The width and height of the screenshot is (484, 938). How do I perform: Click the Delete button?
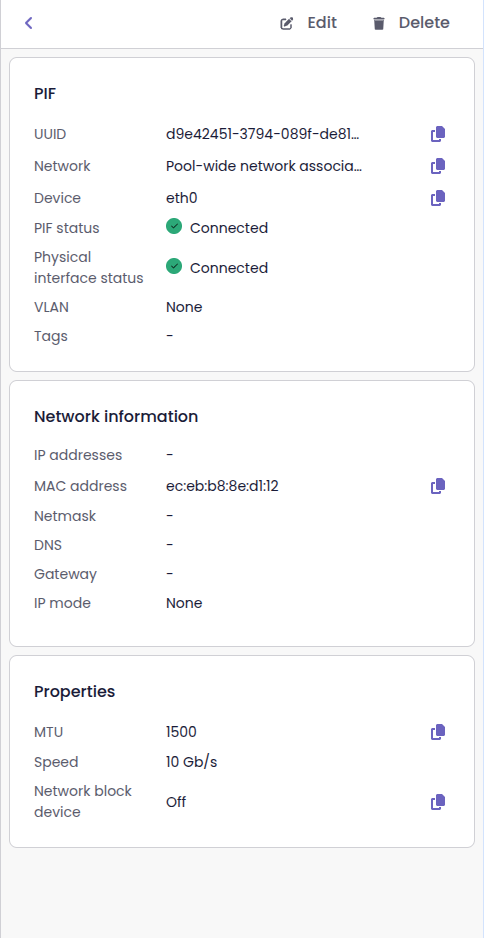[x=411, y=23]
